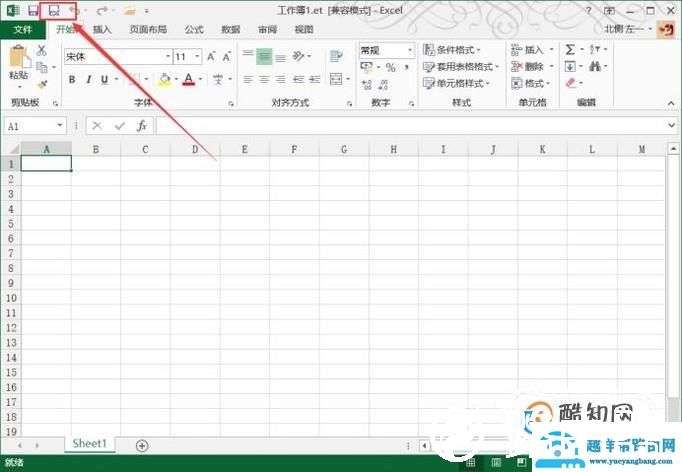
Task: Click the Percent Style % button
Action: [391, 67]
